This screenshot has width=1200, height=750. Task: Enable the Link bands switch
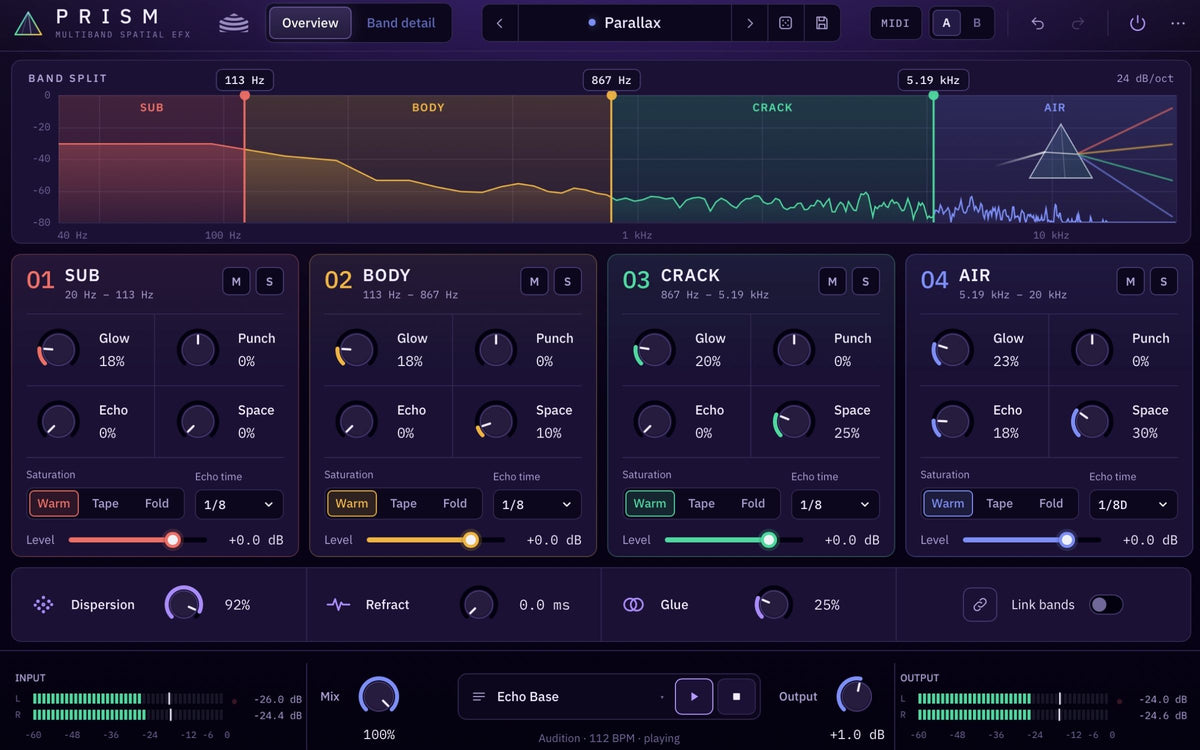click(x=1106, y=604)
